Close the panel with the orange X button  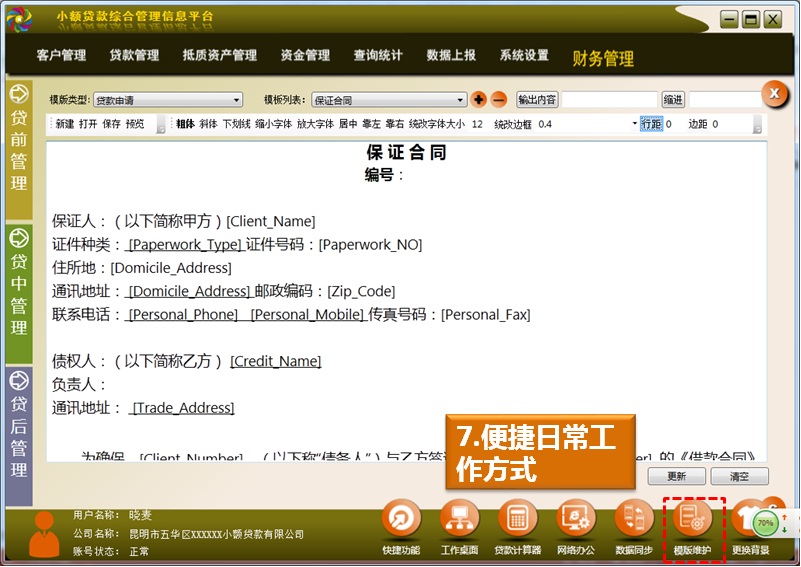774,94
